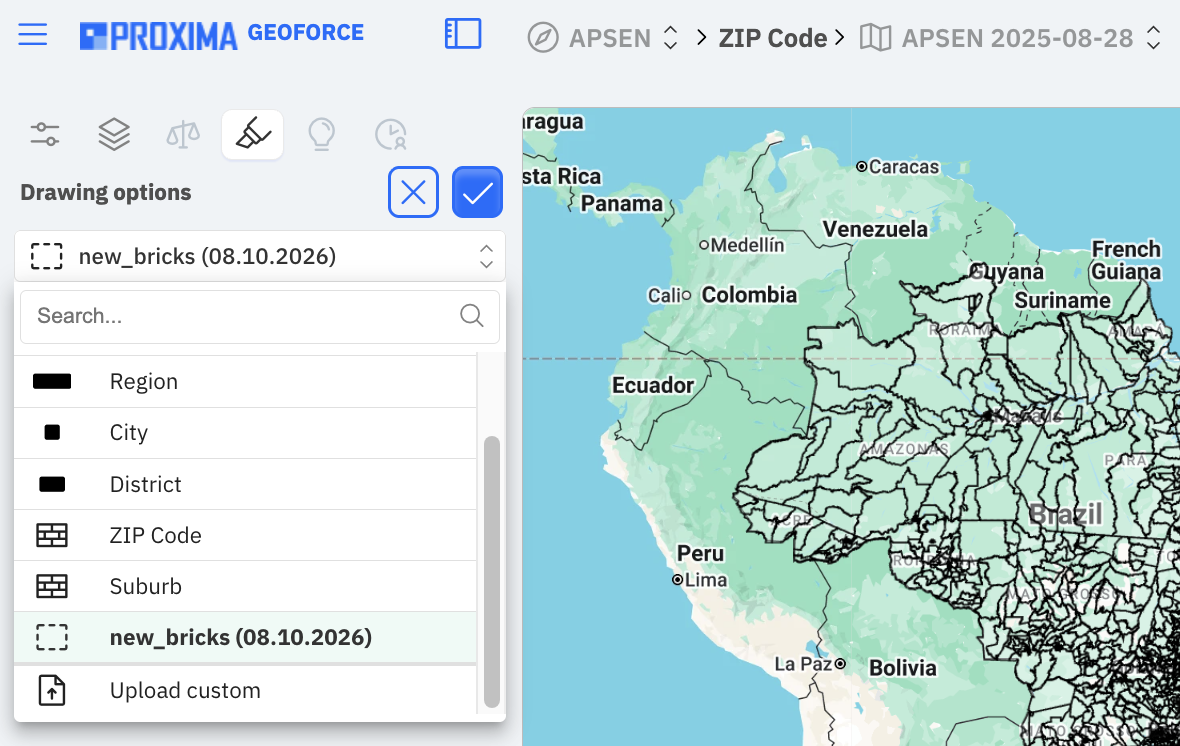Open the balance scales tab
Image resolution: width=1180 pixels, height=746 pixels.
pyautogui.click(x=183, y=135)
